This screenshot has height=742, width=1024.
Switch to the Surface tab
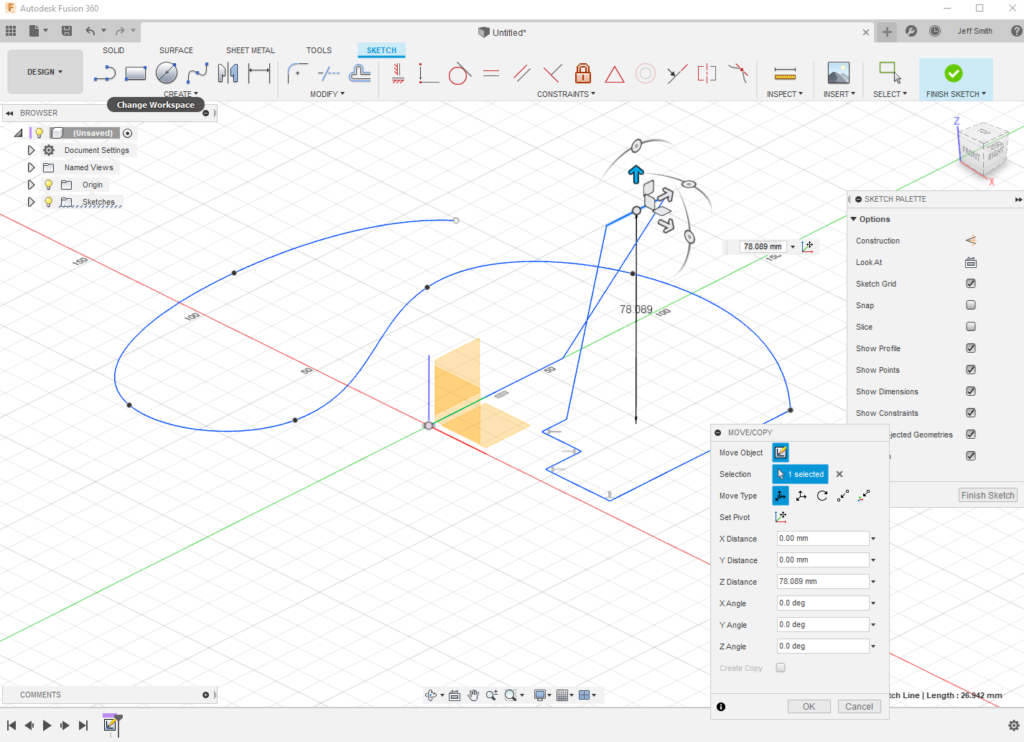[x=176, y=50]
